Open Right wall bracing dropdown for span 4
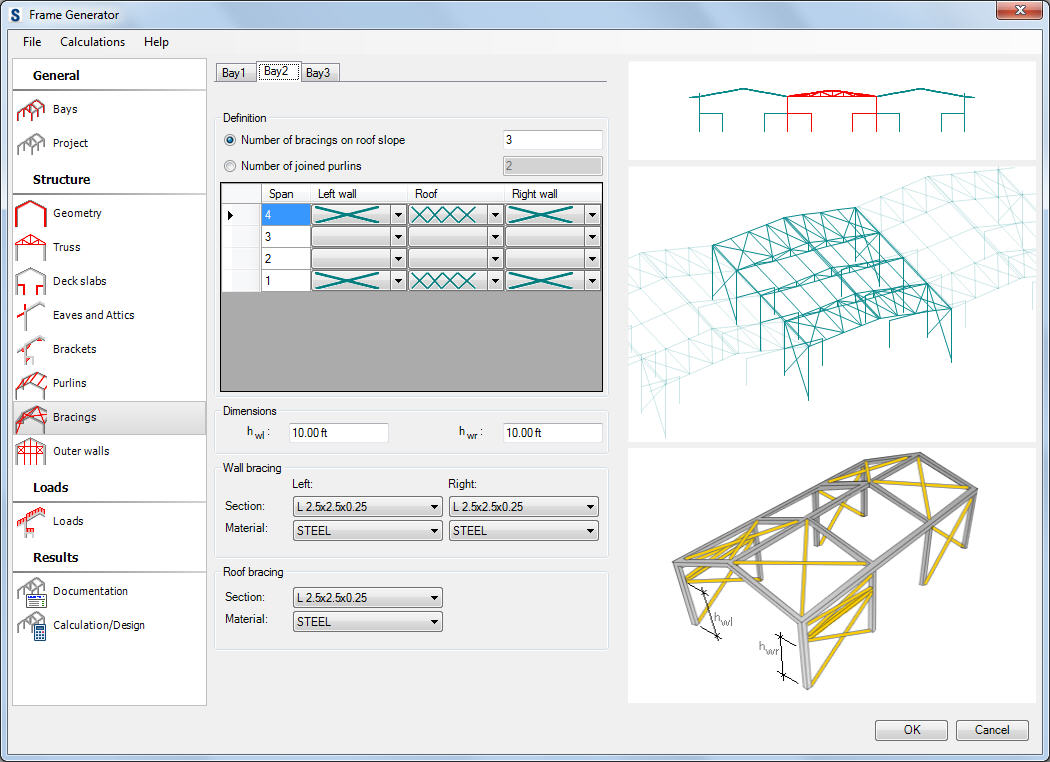This screenshot has width=1050, height=762. tap(592, 216)
